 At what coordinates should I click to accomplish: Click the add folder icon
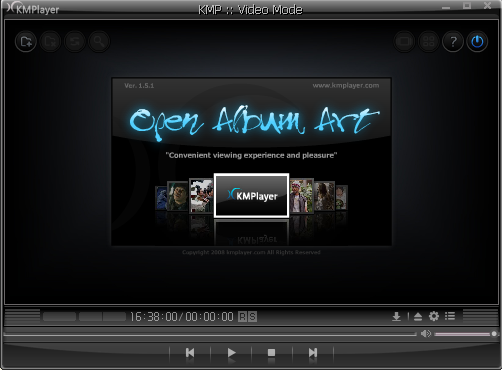(26, 42)
